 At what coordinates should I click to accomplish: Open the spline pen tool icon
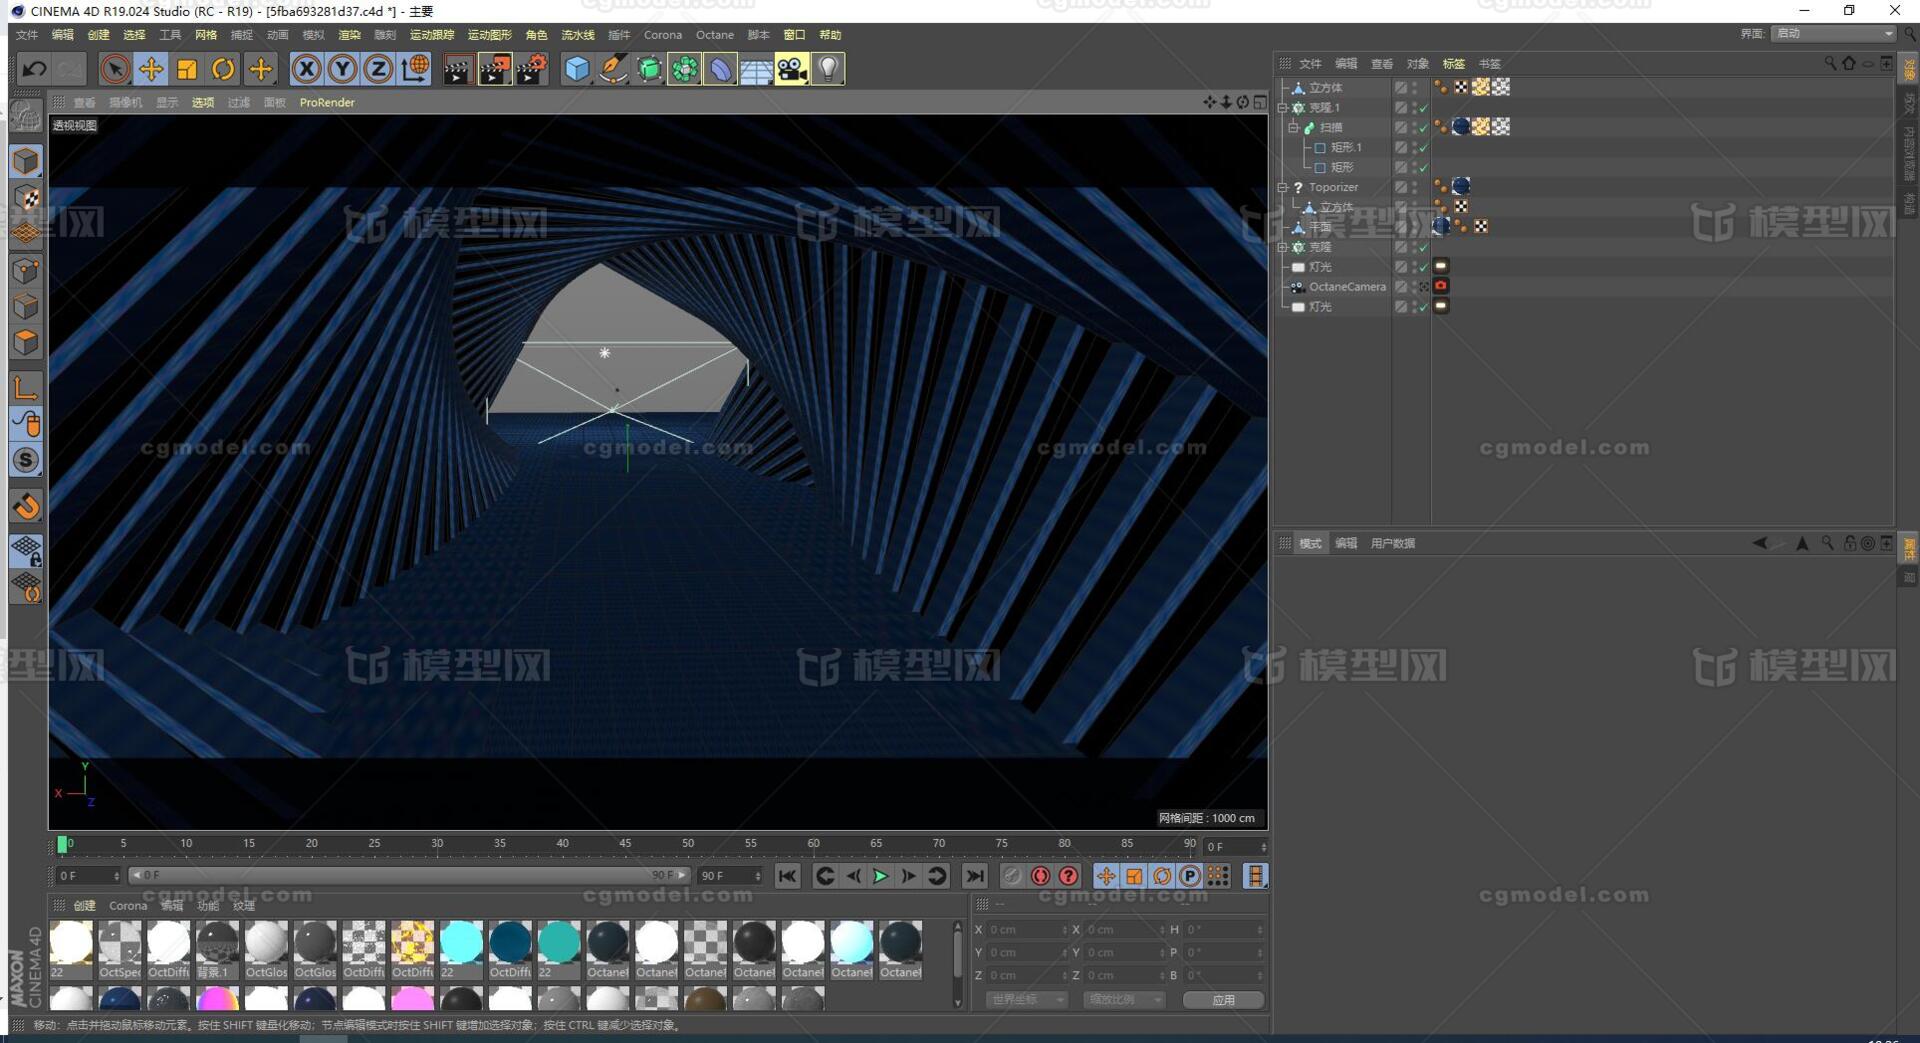click(x=613, y=69)
